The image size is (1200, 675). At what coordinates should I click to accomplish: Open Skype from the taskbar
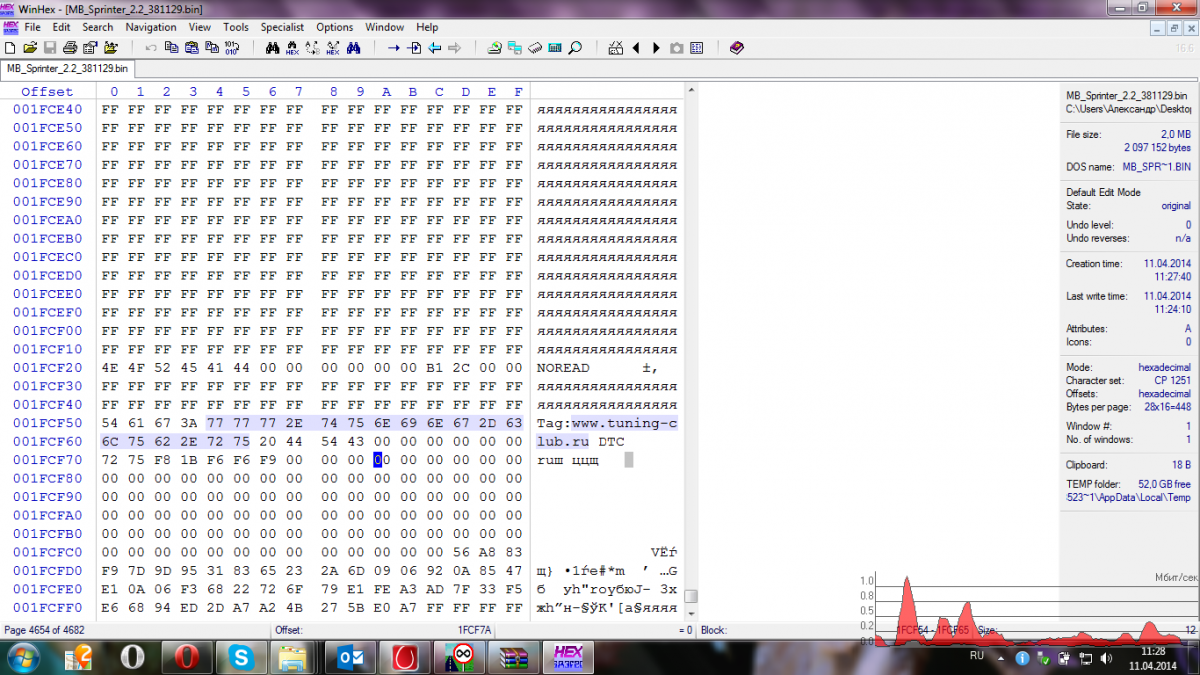pyautogui.click(x=240, y=657)
